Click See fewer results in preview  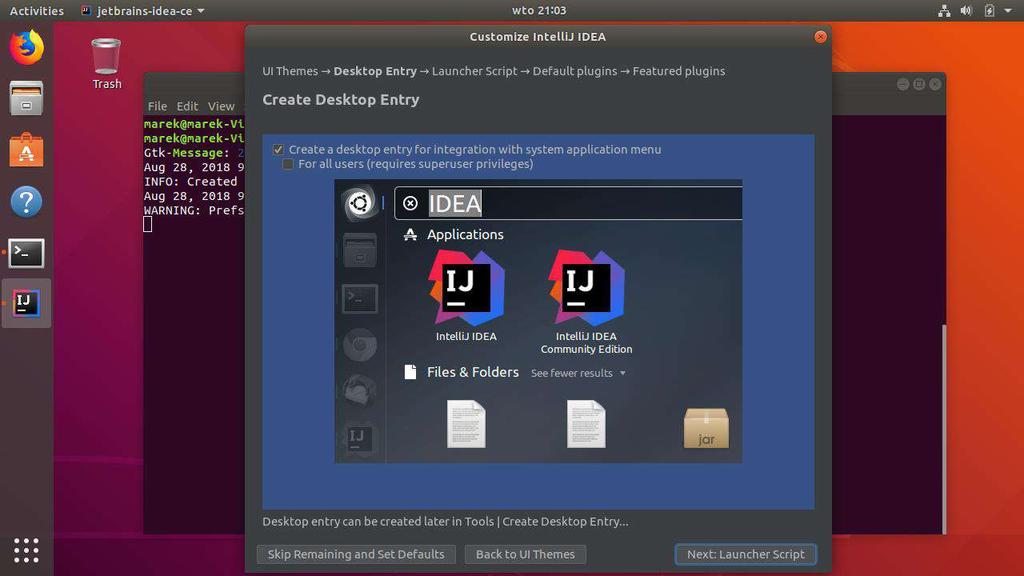coord(578,373)
